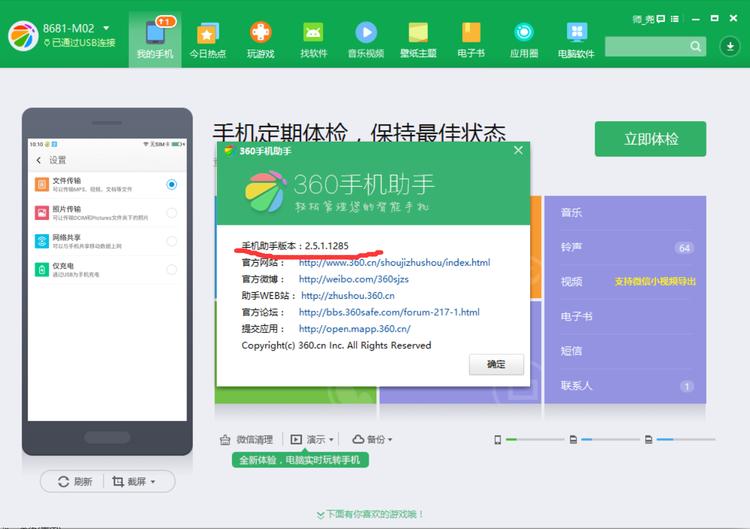
Task: Click the first SD card storage bar
Action: click(610, 439)
